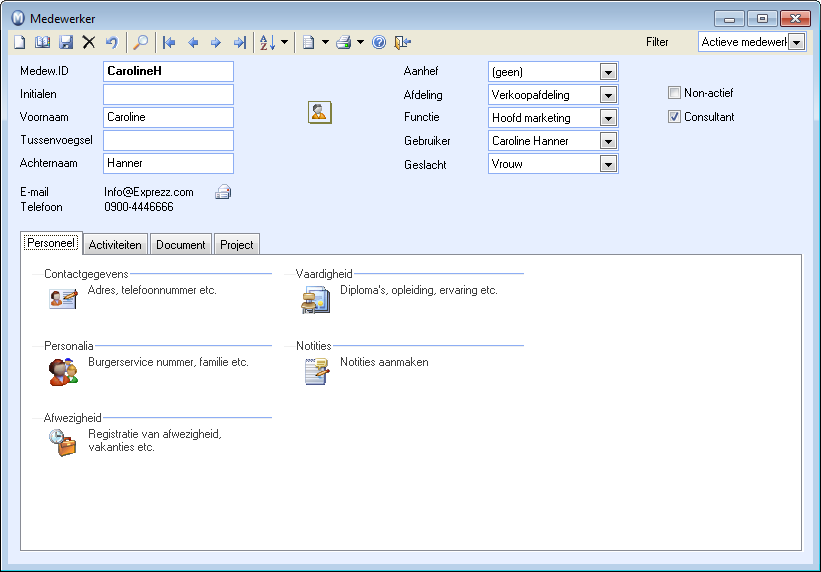
Task: Open the Functie dropdown list
Action: click(607, 118)
